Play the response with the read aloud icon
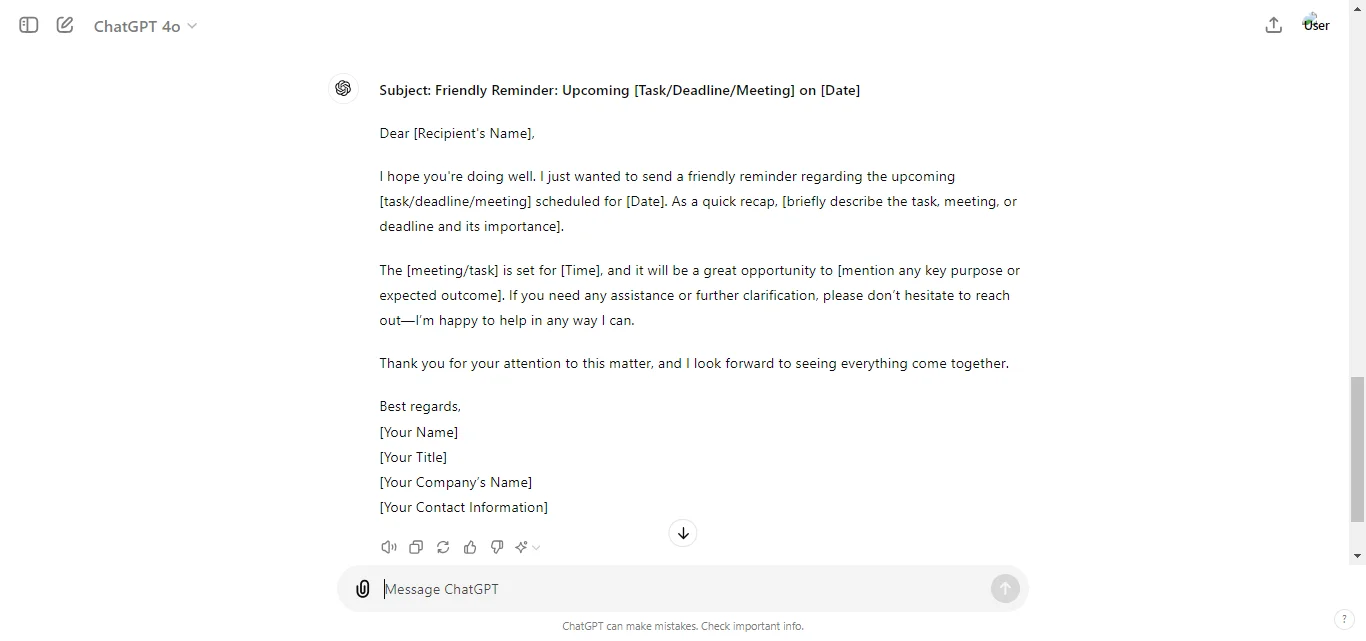The image size is (1366, 641). tap(389, 547)
